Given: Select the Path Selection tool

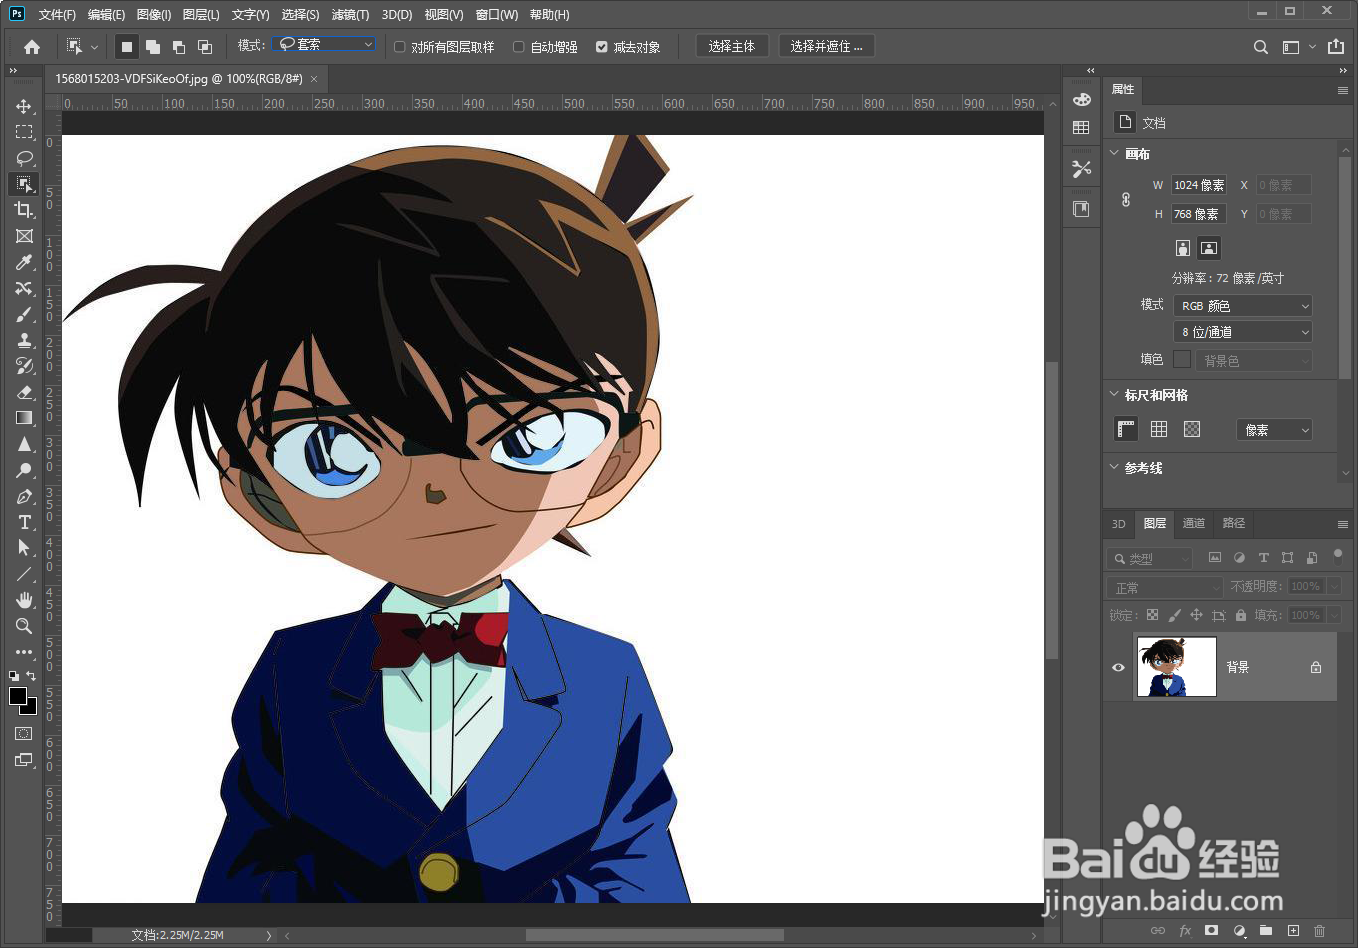Looking at the screenshot, I should pyautogui.click(x=24, y=548).
